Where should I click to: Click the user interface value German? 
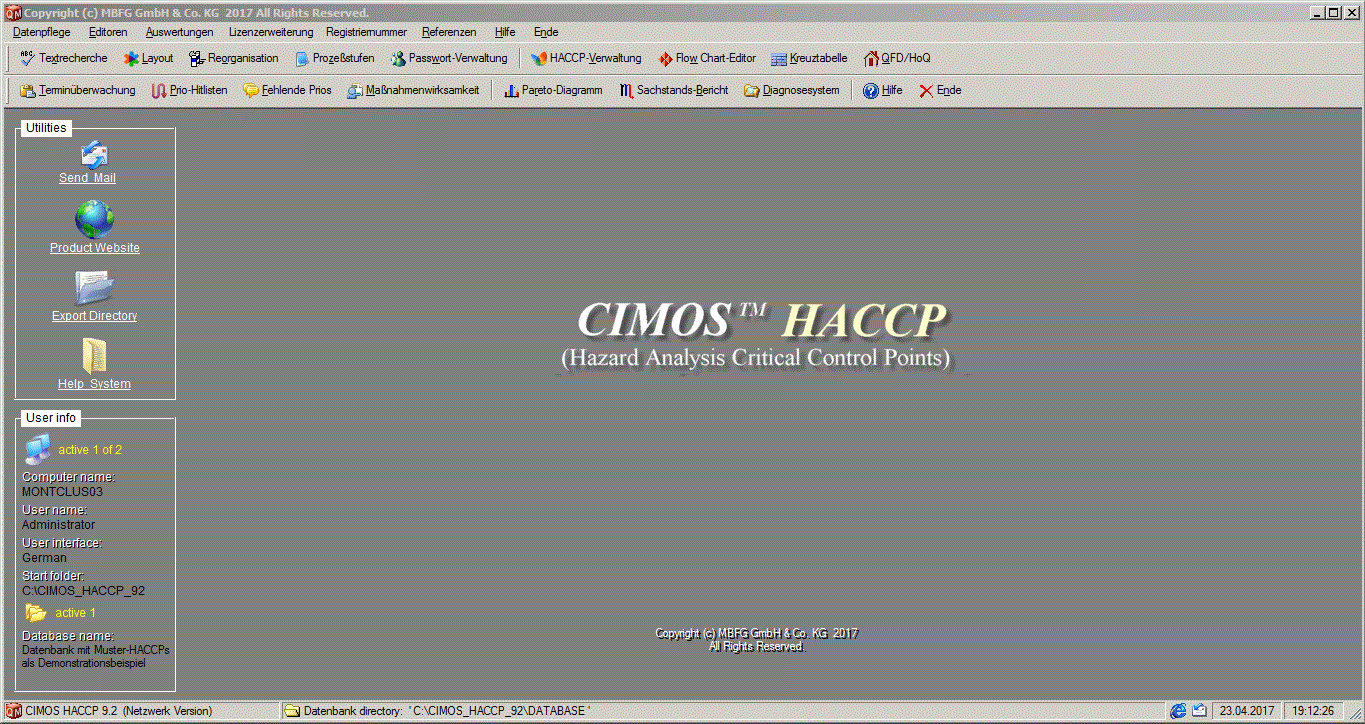click(x=44, y=558)
